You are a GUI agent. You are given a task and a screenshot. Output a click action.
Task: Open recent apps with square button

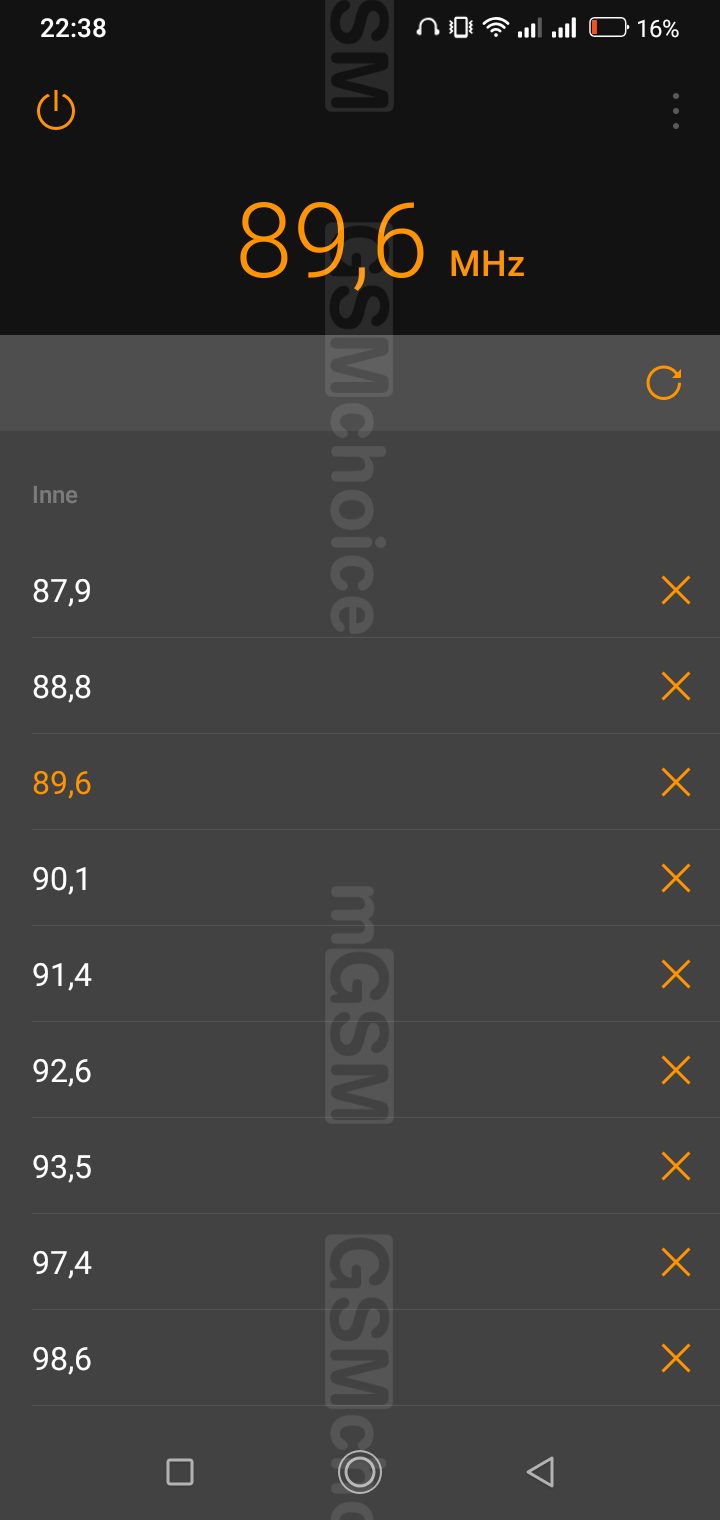pyautogui.click(x=180, y=1471)
